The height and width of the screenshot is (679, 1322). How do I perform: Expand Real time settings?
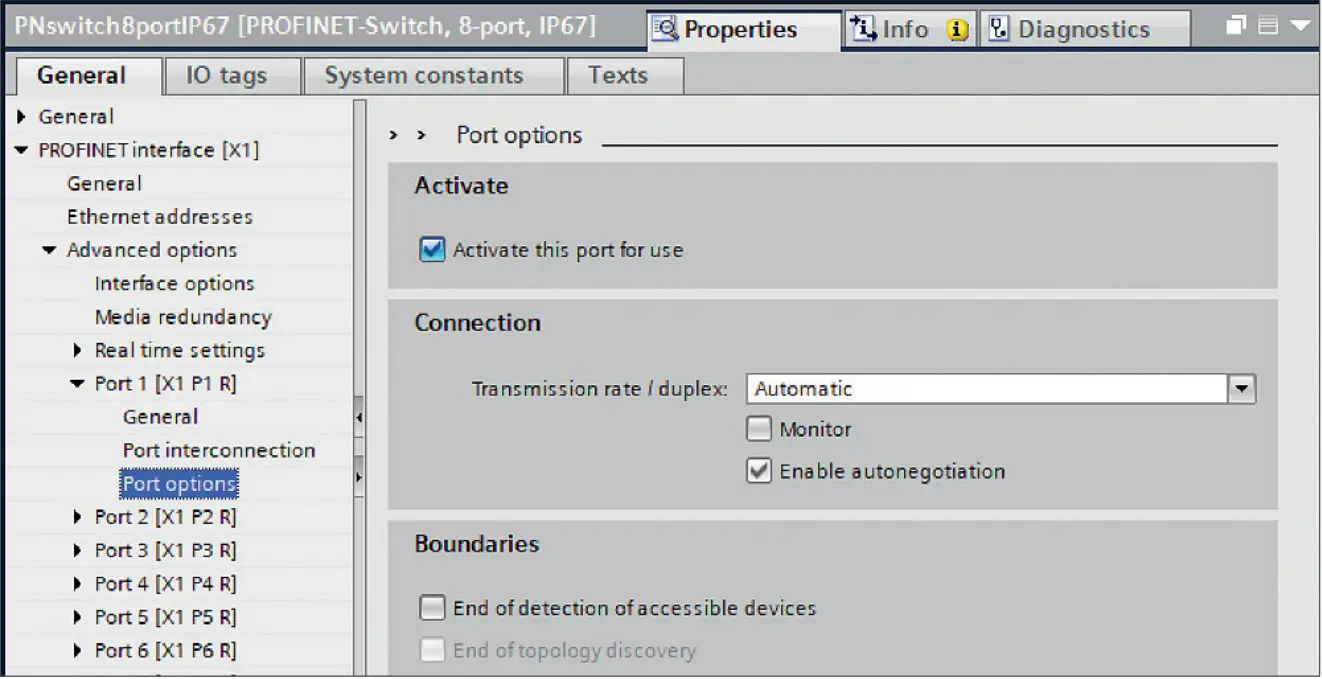[x=78, y=350]
